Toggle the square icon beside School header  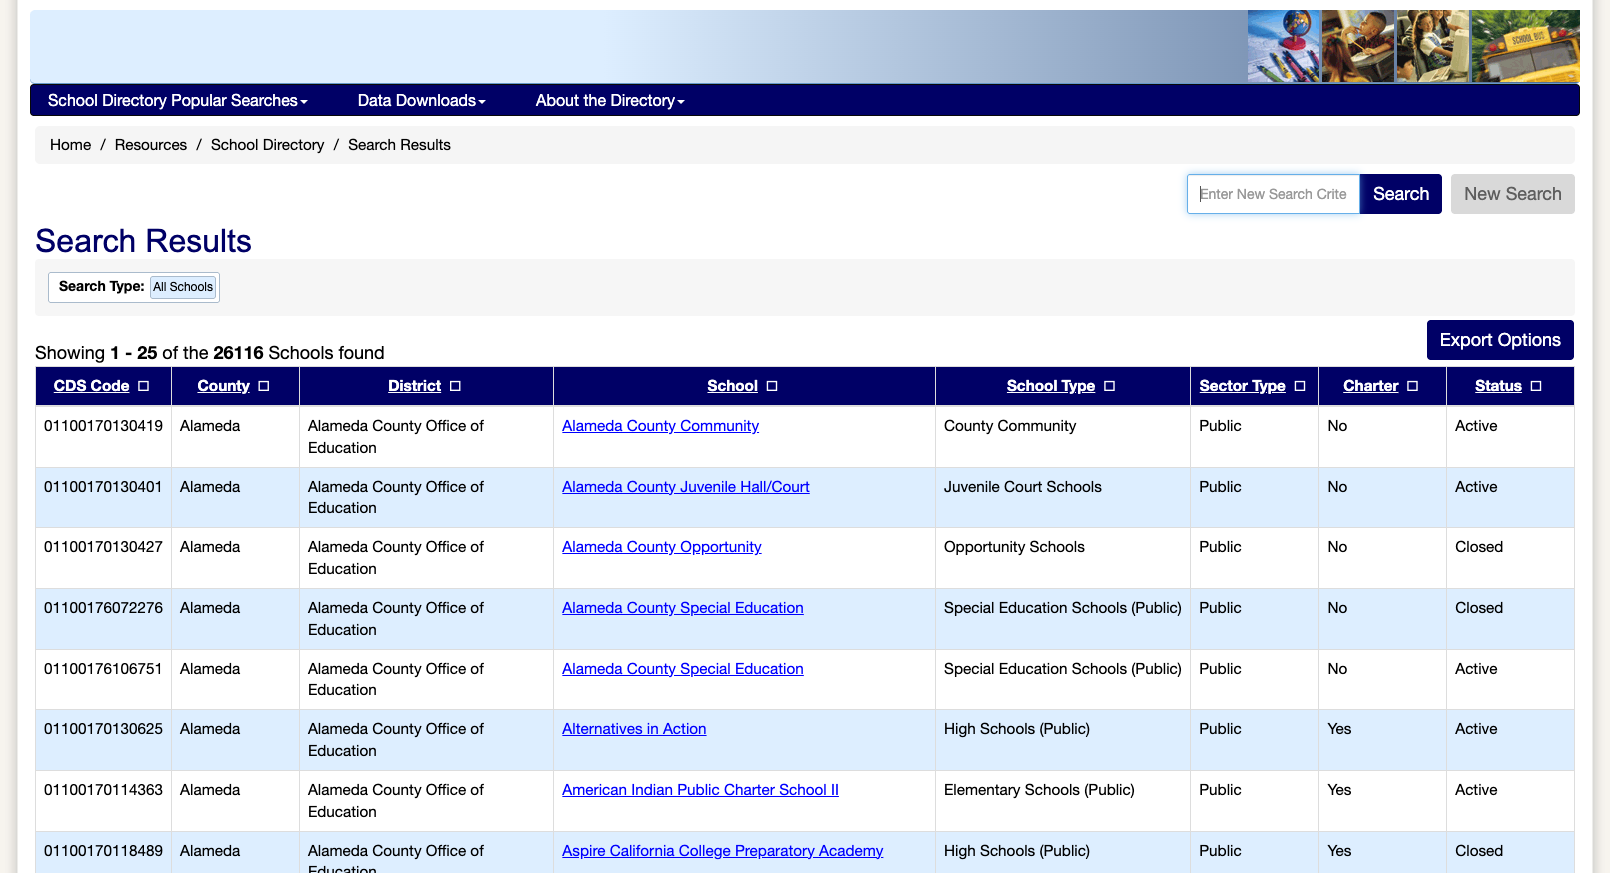tap(772, 386)
